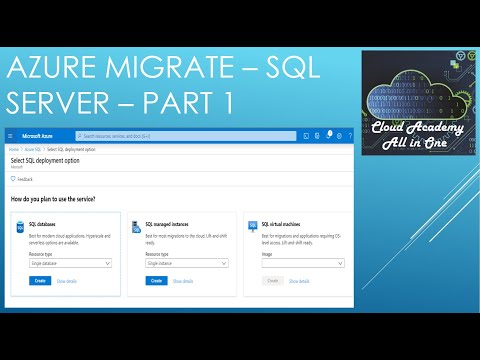Viewport: 480px width, 360px height.
Task: Open the Azure help question mark
Action: pos(350,136)
